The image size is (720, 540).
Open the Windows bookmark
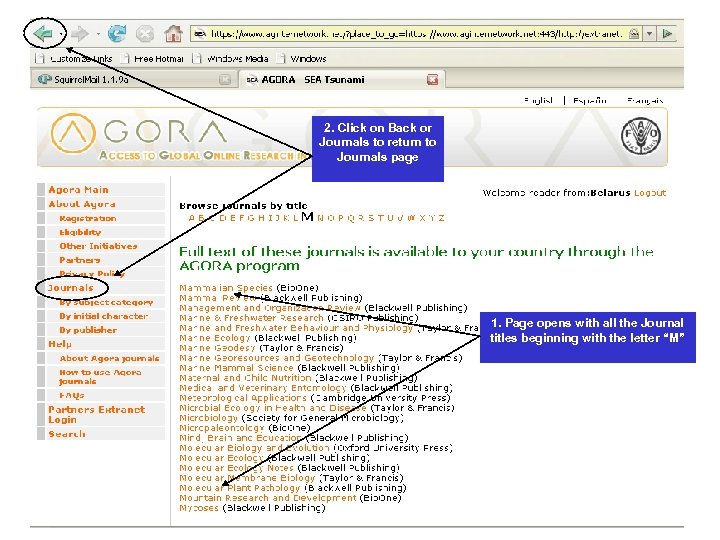pyautogui.click(x=302, y=58)
